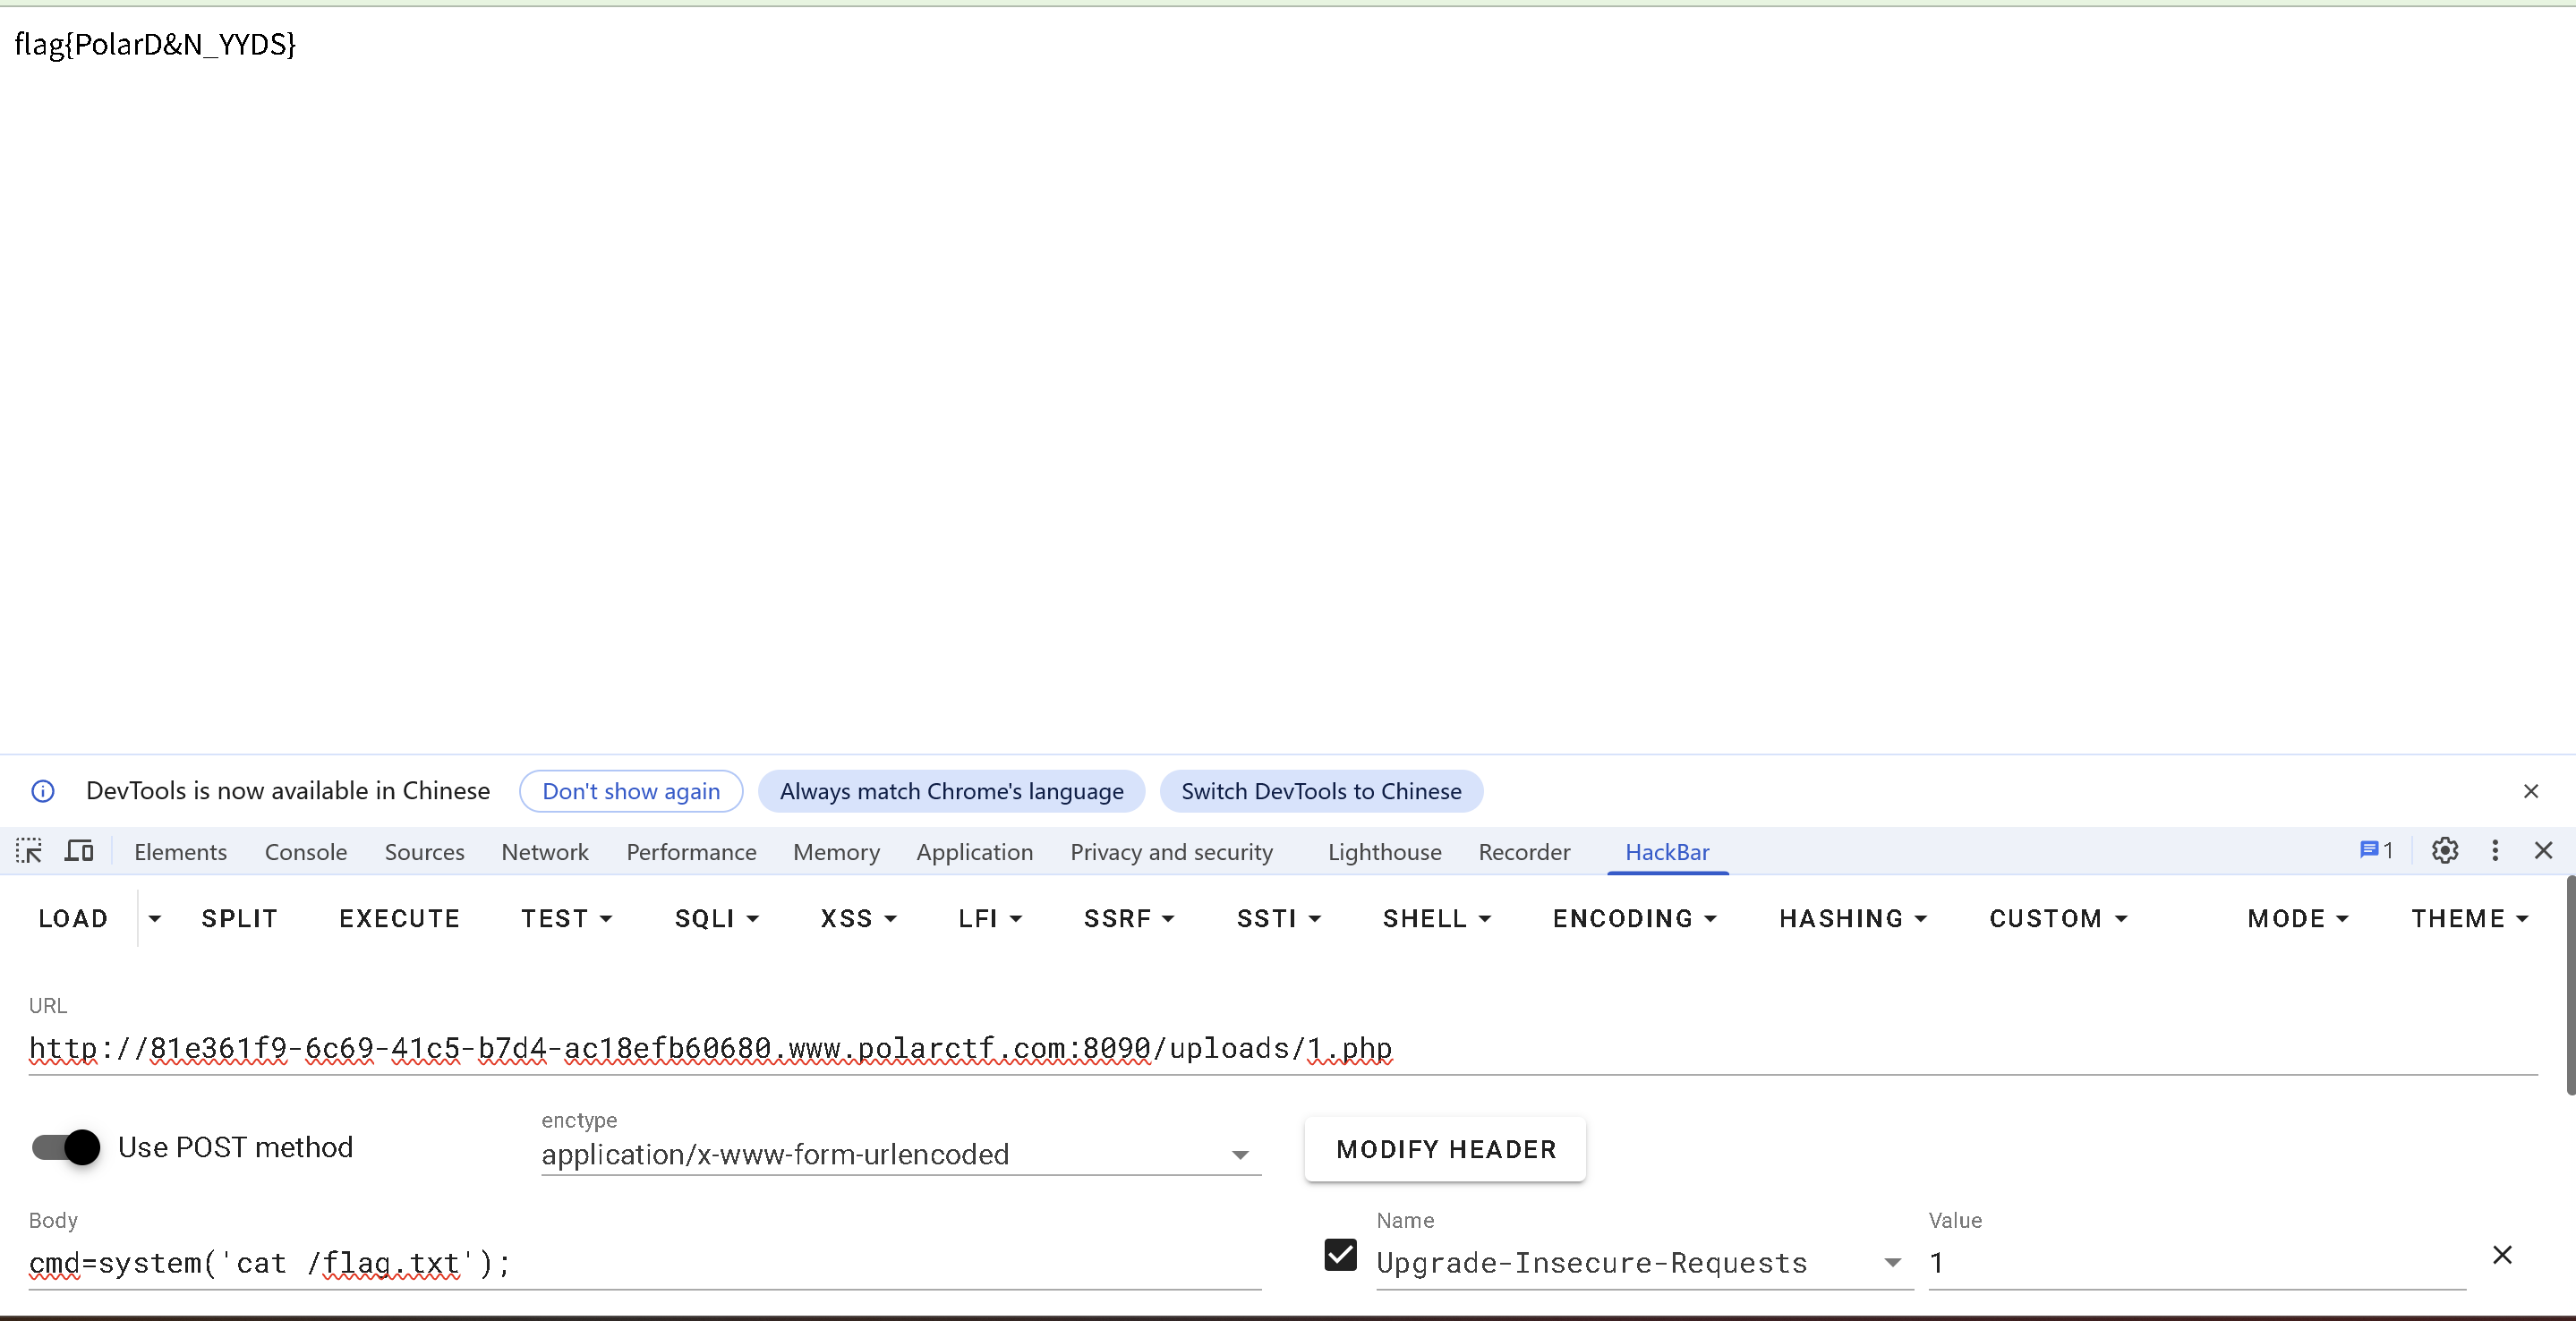
Task: Toggle device toolbar icon
Action: (x=79, y=851)
